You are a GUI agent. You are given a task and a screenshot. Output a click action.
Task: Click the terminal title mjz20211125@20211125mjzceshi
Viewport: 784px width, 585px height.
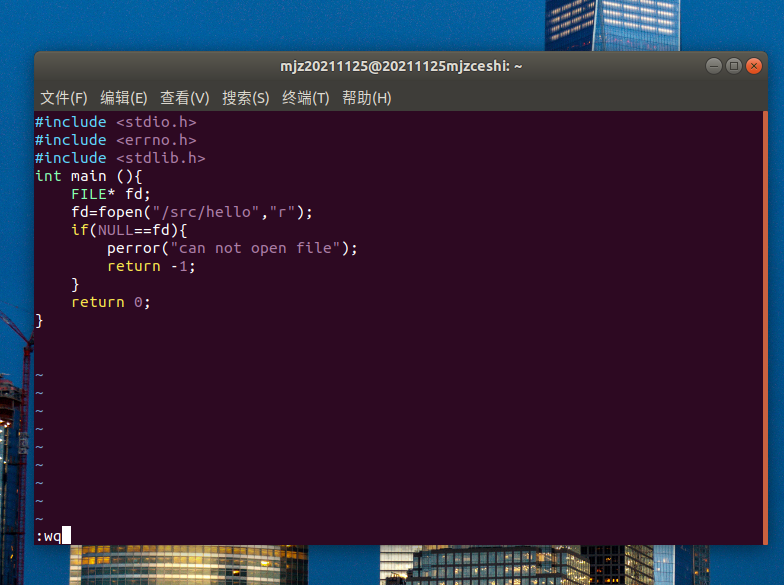click(x=401, y=66)
